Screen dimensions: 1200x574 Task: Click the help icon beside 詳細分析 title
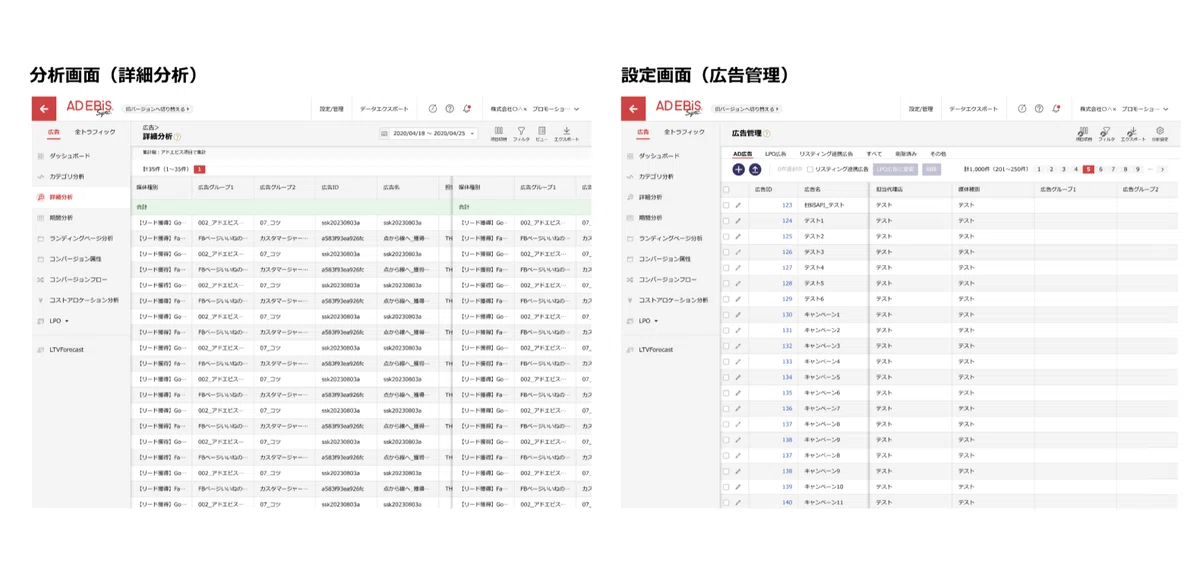pyautogui.click(x=179, y=136)
